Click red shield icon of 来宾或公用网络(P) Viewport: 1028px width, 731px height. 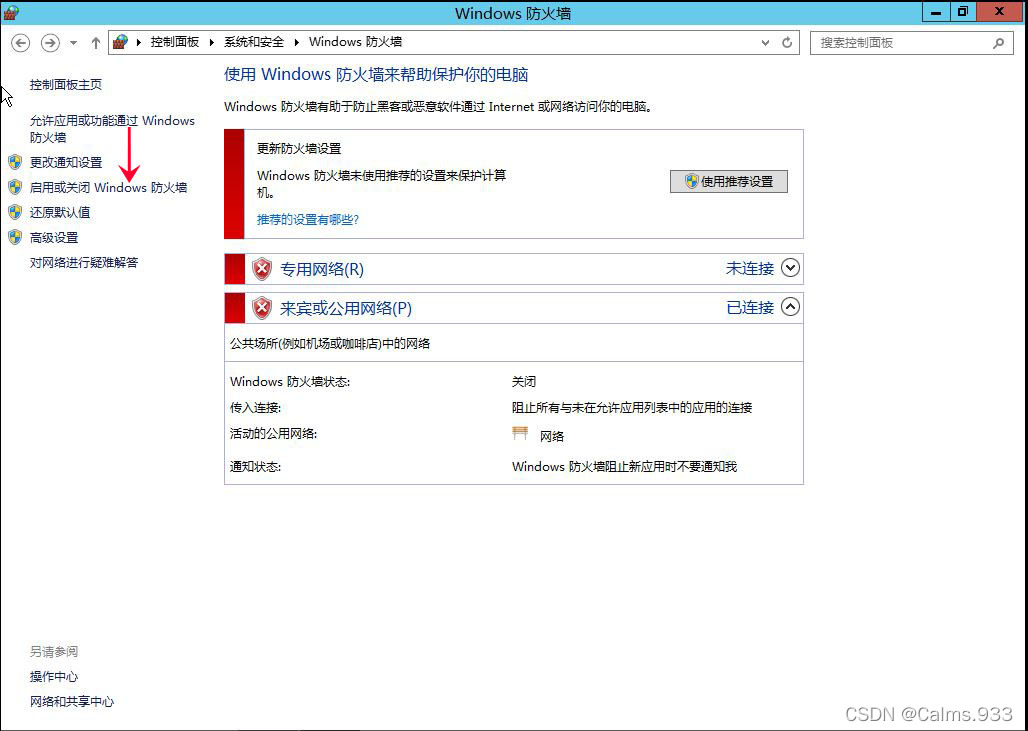(262, 307)
